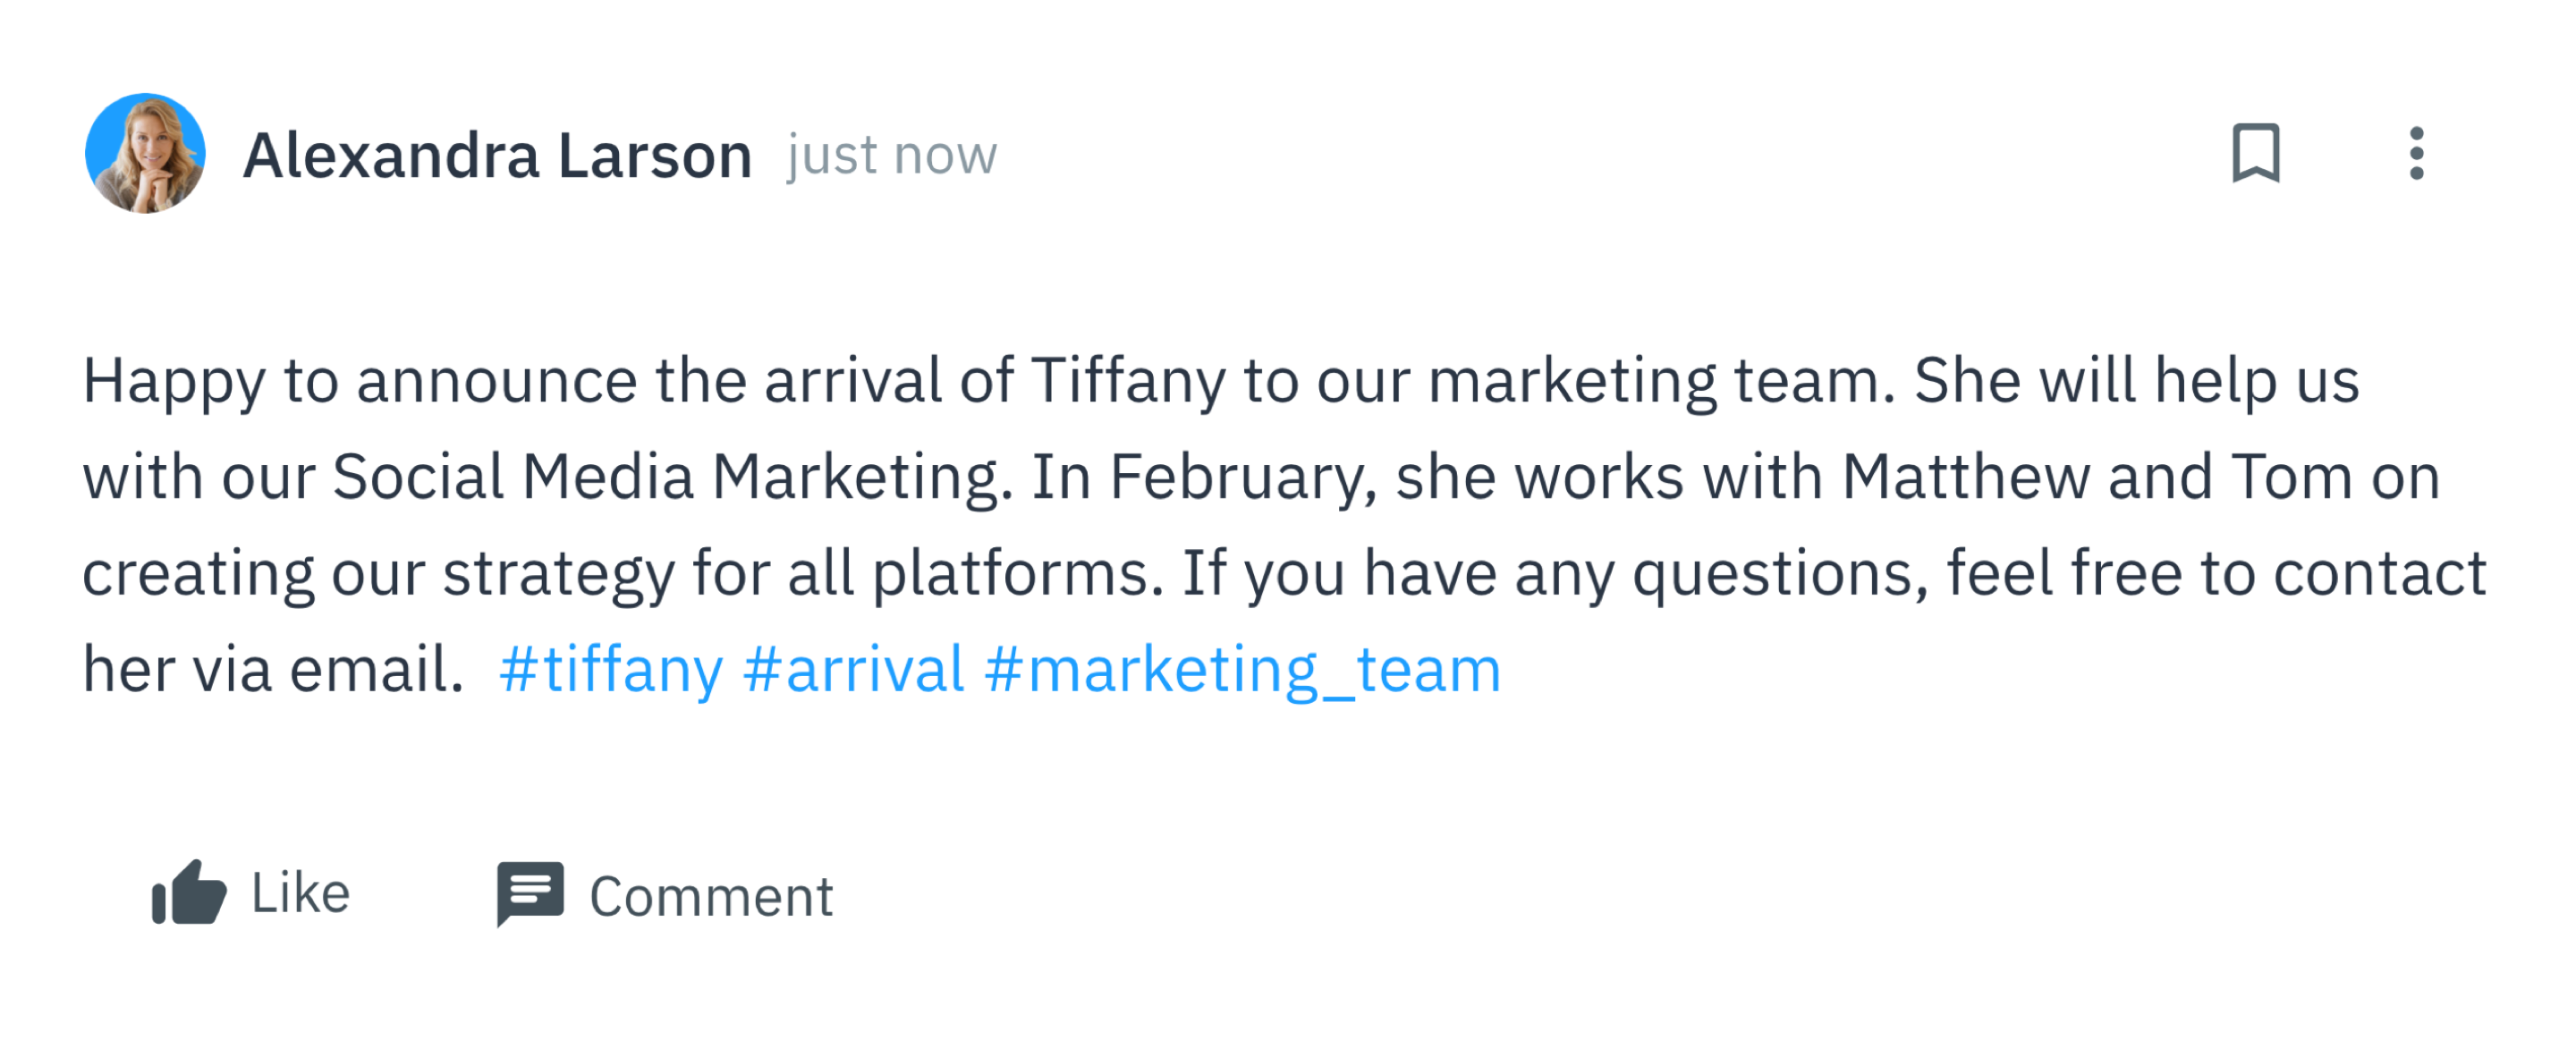Click "Social Media Marketing" in the post

665,477
